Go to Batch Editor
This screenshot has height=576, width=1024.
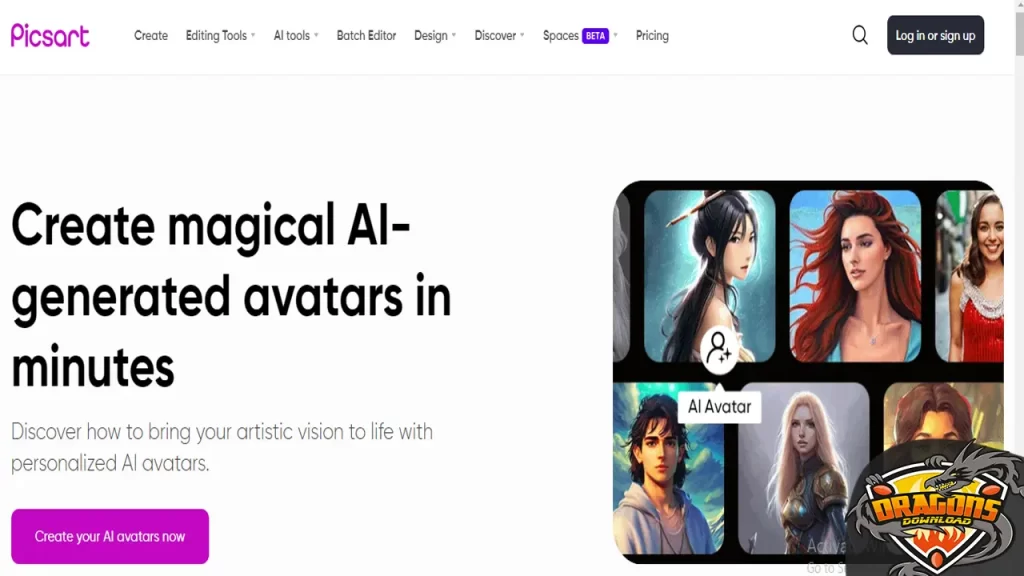click(366, 36)
